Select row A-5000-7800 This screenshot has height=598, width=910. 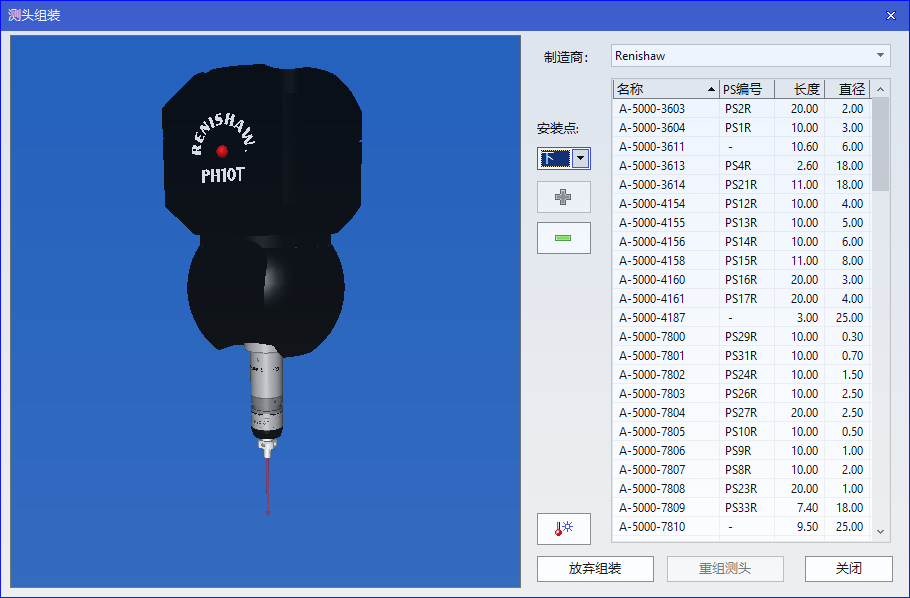(x=742, y=337)
